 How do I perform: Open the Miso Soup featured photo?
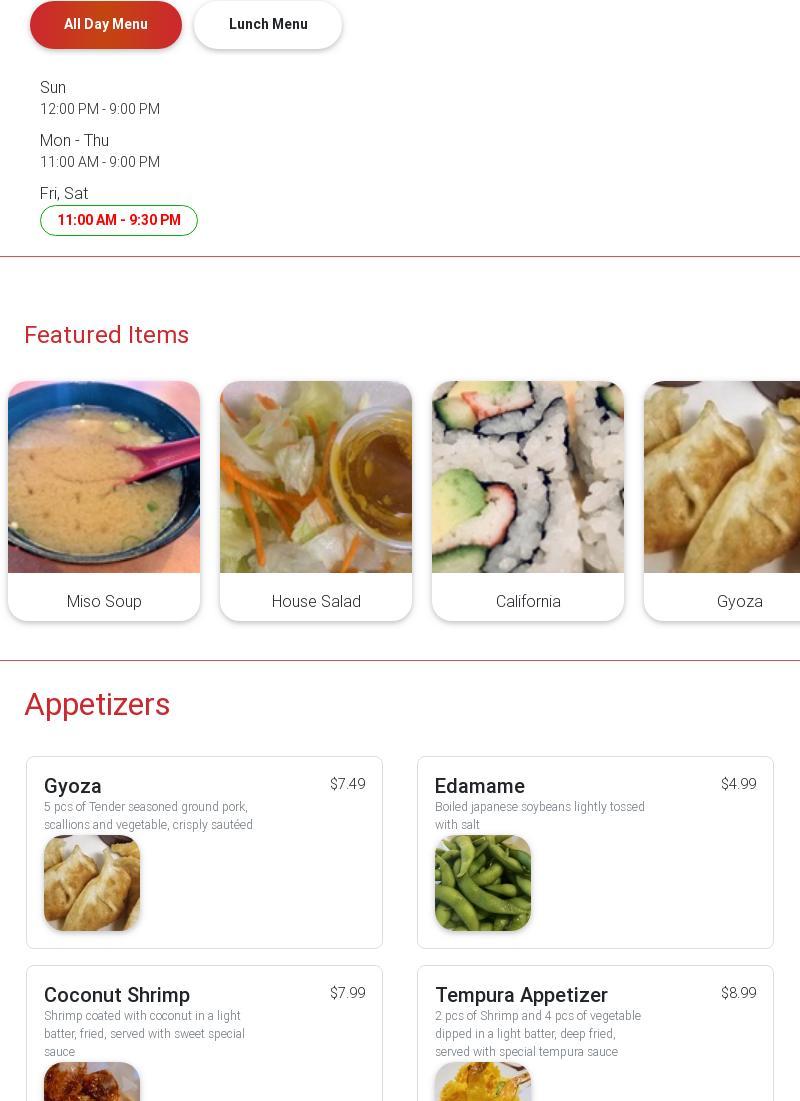coord(104,477)
